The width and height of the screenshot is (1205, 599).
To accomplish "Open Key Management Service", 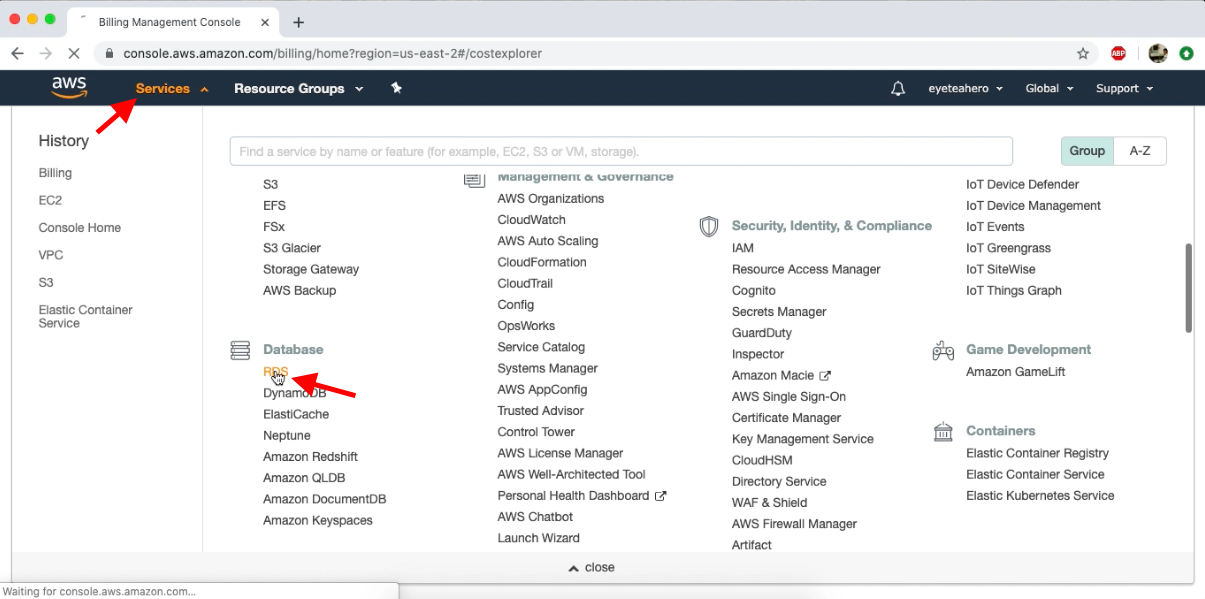I will pyautogui.click(x=803, y=439).
